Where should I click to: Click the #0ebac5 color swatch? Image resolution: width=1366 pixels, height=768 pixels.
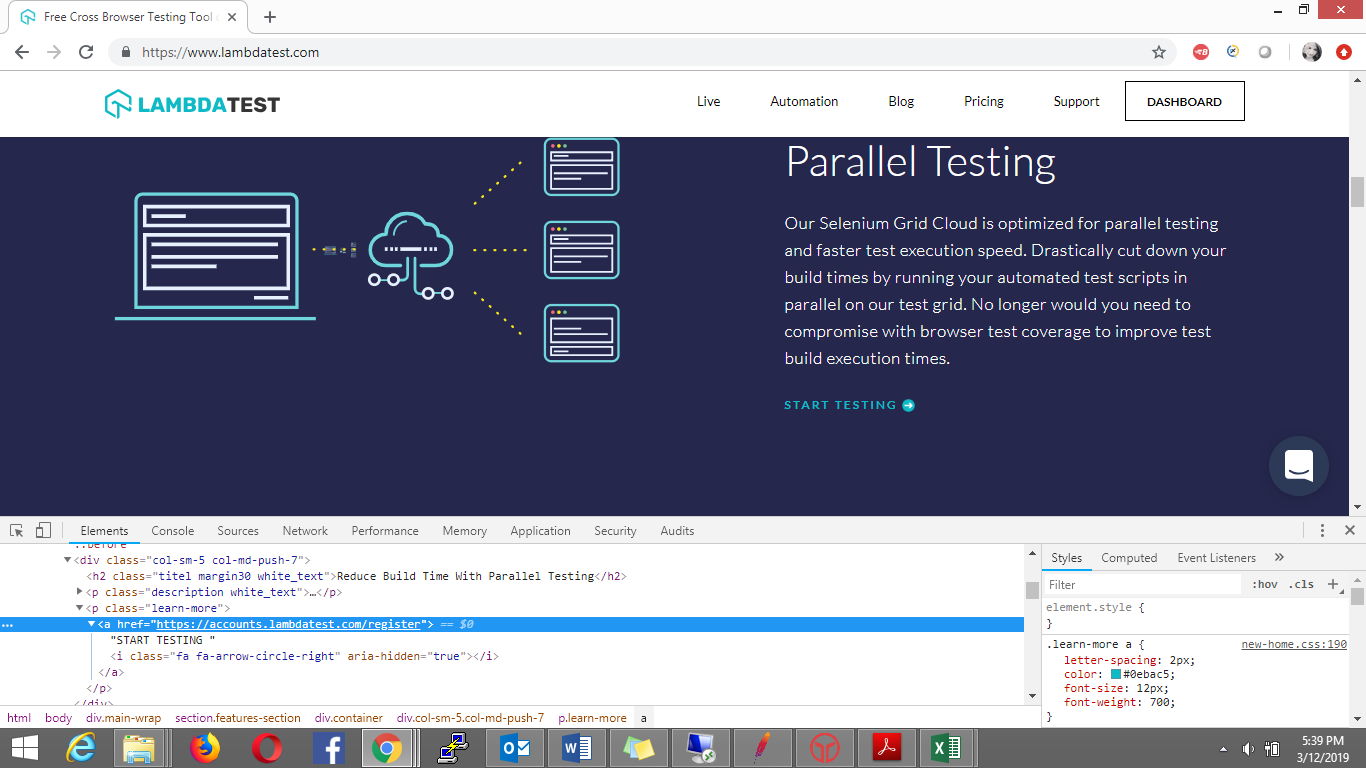pyautogui.click(x=1116, y=675)
